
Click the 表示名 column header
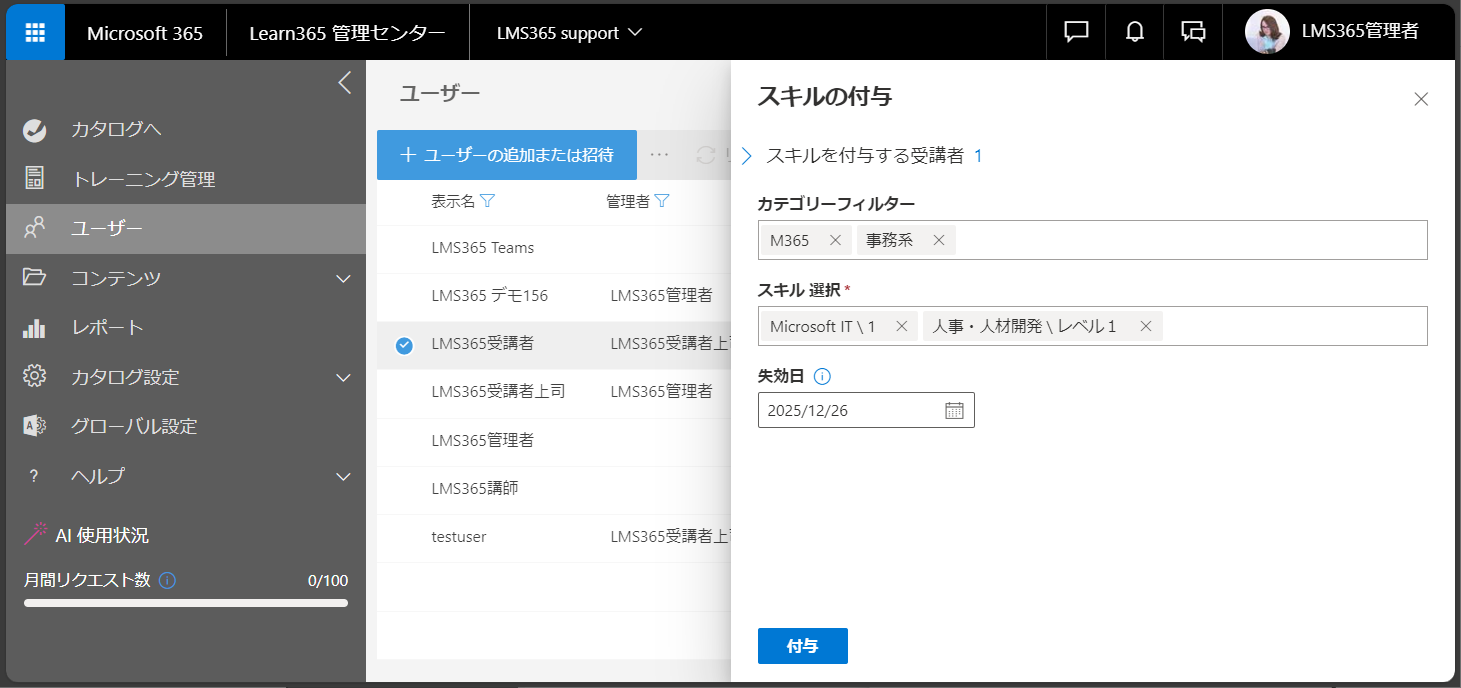[x=453, y=201]
